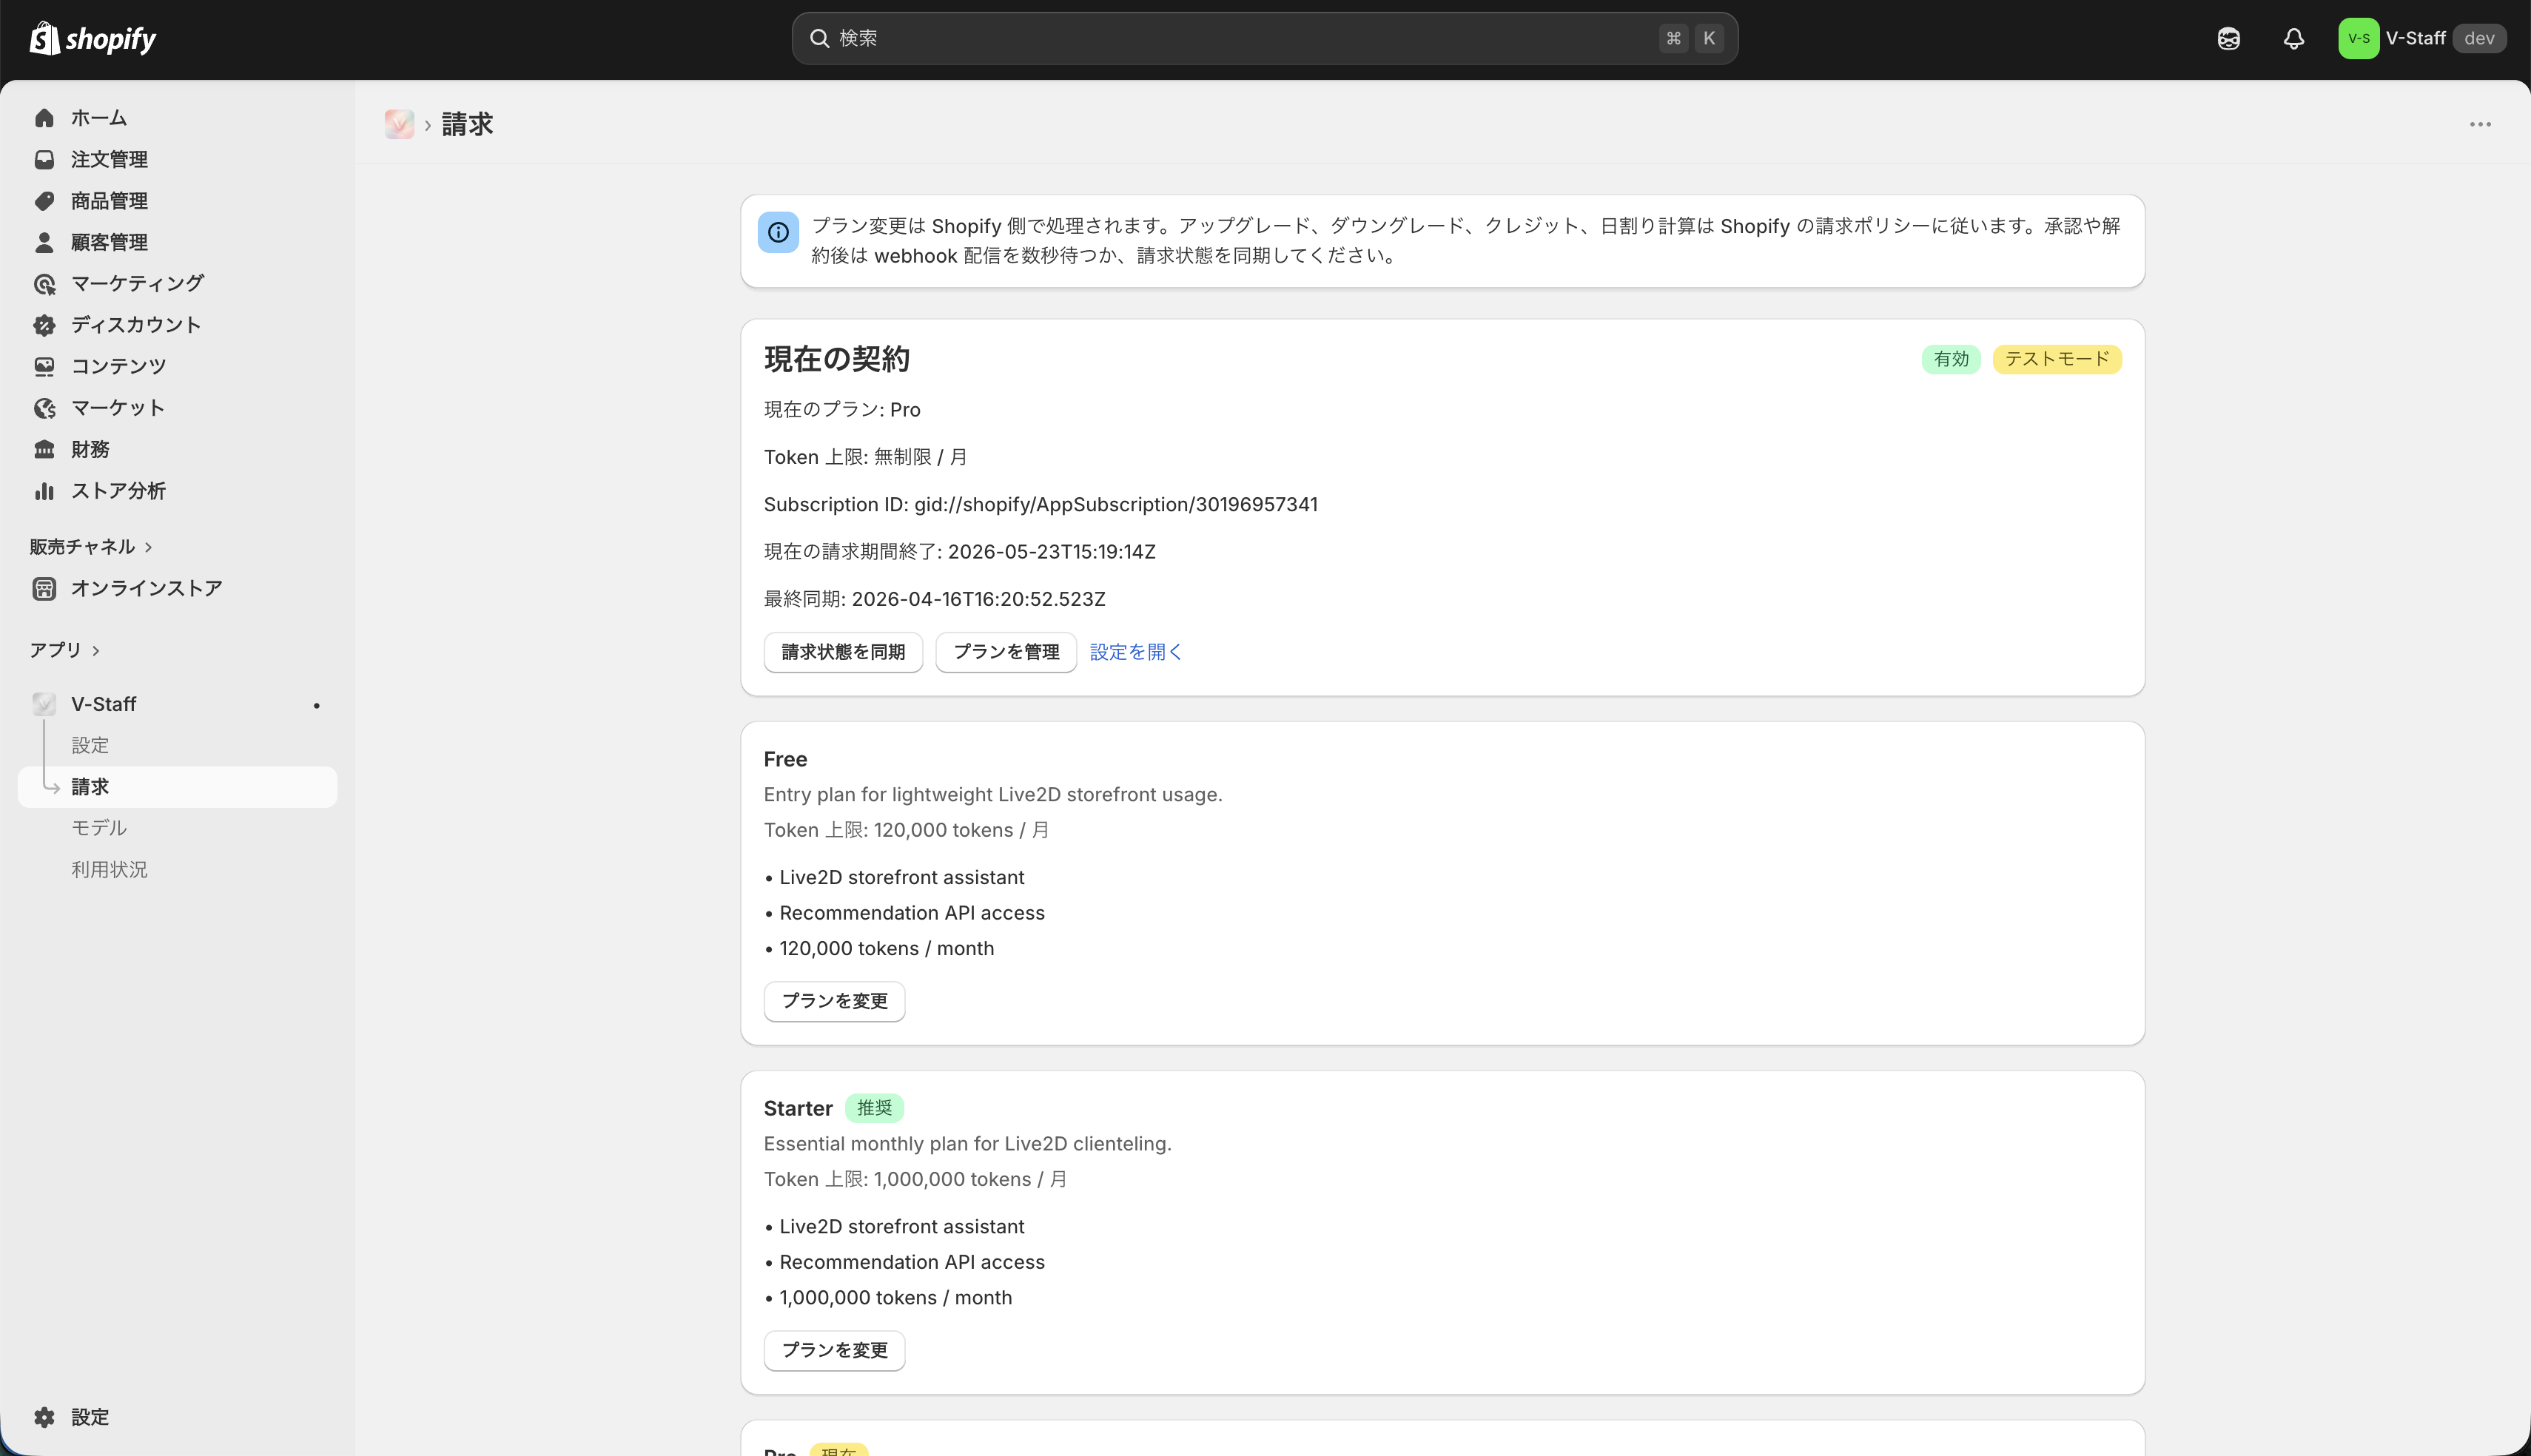Image resolution: width=2531 pixels, height=1456 pixels.
Task: Click 'Token 上限: 120,000 tokens / 月' text
Action: [x=906, y=830]
